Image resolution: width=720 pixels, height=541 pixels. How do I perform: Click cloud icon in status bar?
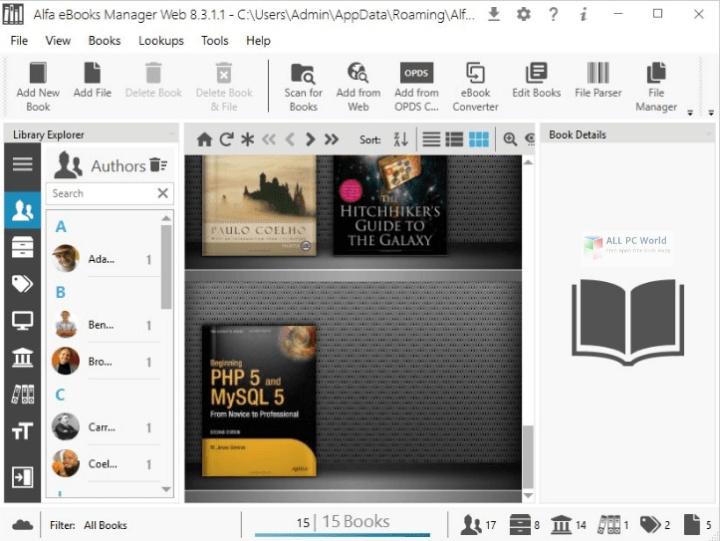click(x=22, y=524)
